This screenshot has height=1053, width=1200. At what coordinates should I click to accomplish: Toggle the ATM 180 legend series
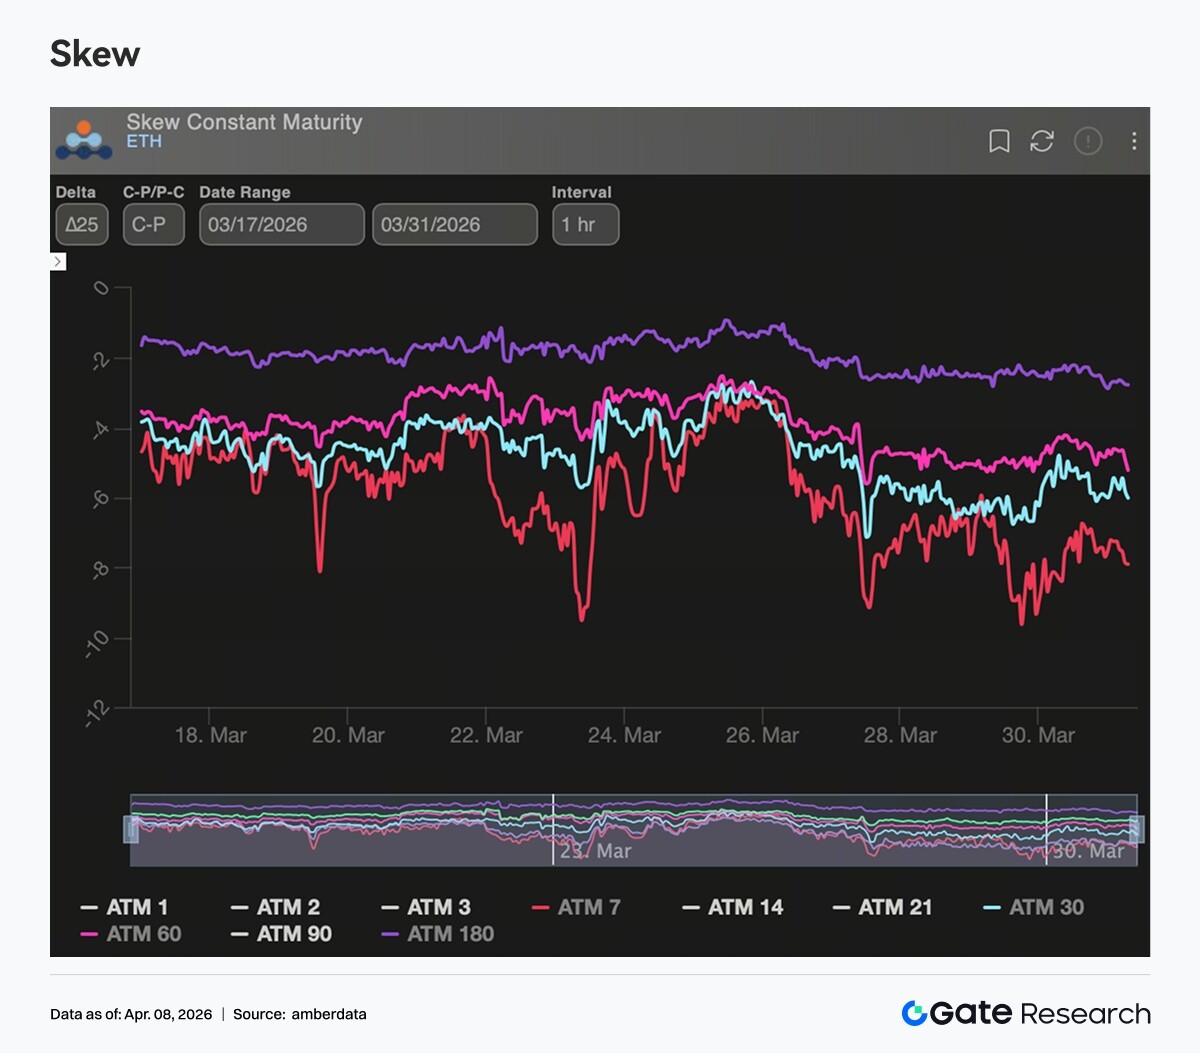tap(438, 934)
